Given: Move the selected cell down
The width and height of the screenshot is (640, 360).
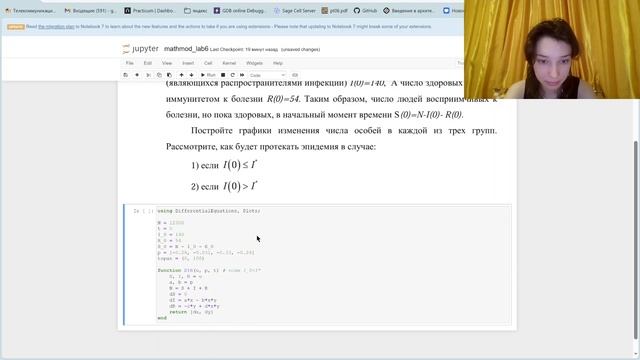Looking at the screenshot, I should pyautogui.click(x=191, y=75).
